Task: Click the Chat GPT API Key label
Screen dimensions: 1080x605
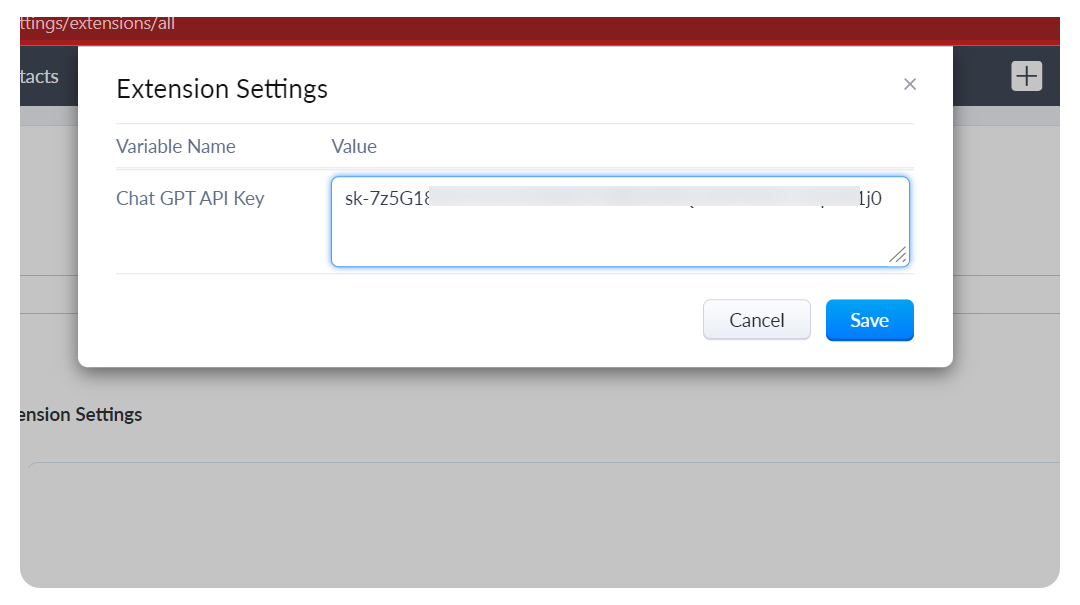Action: (x=190, y=198)
